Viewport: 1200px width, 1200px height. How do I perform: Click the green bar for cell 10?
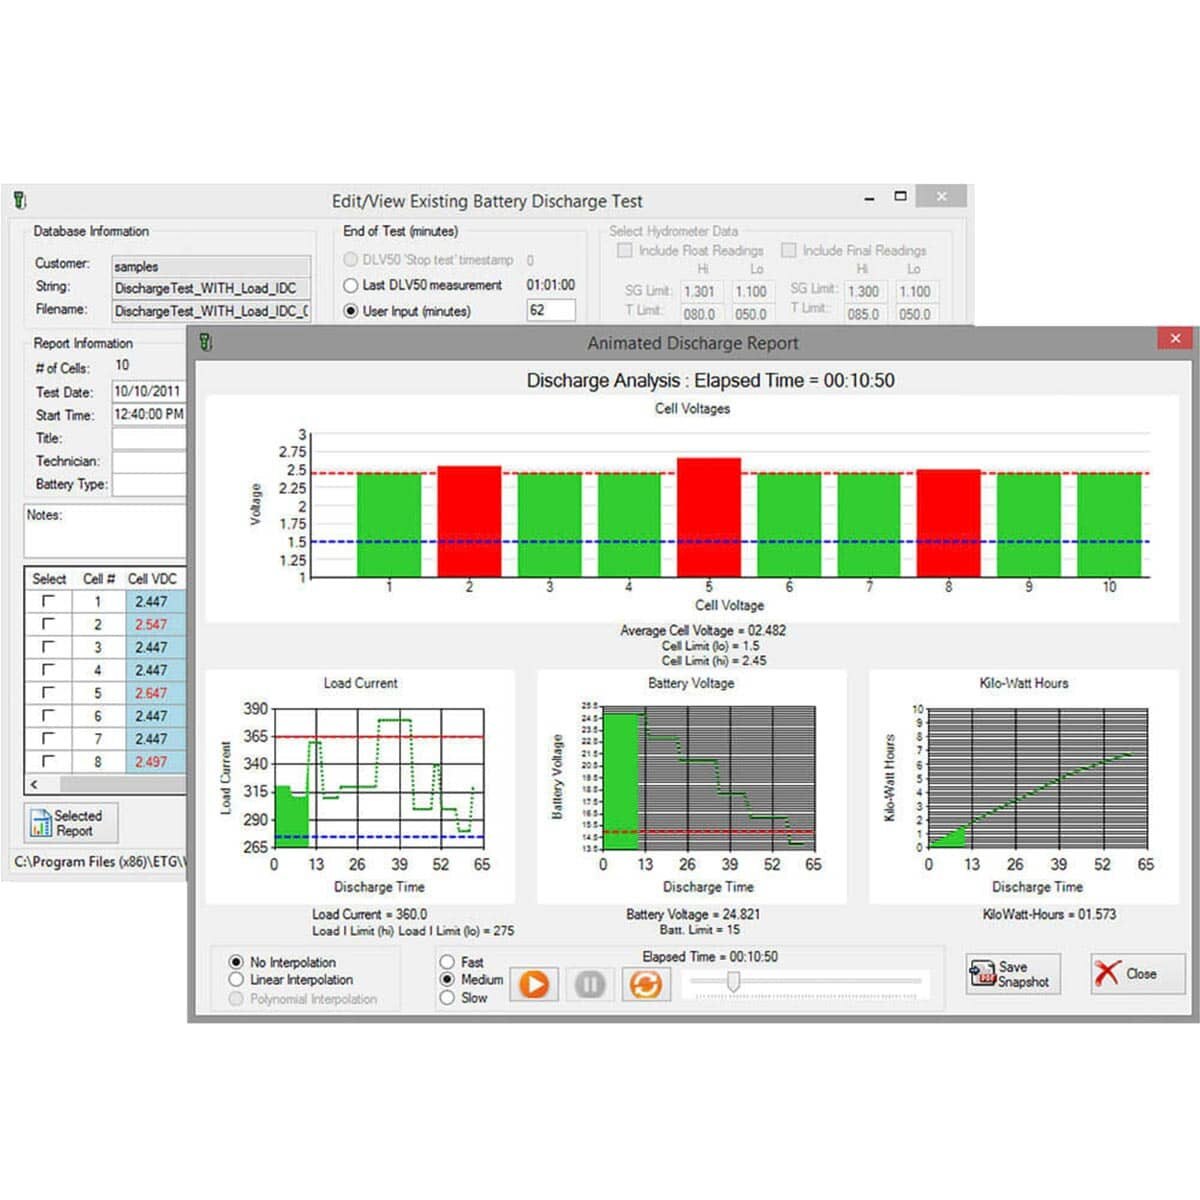[x=1109, y=525]
